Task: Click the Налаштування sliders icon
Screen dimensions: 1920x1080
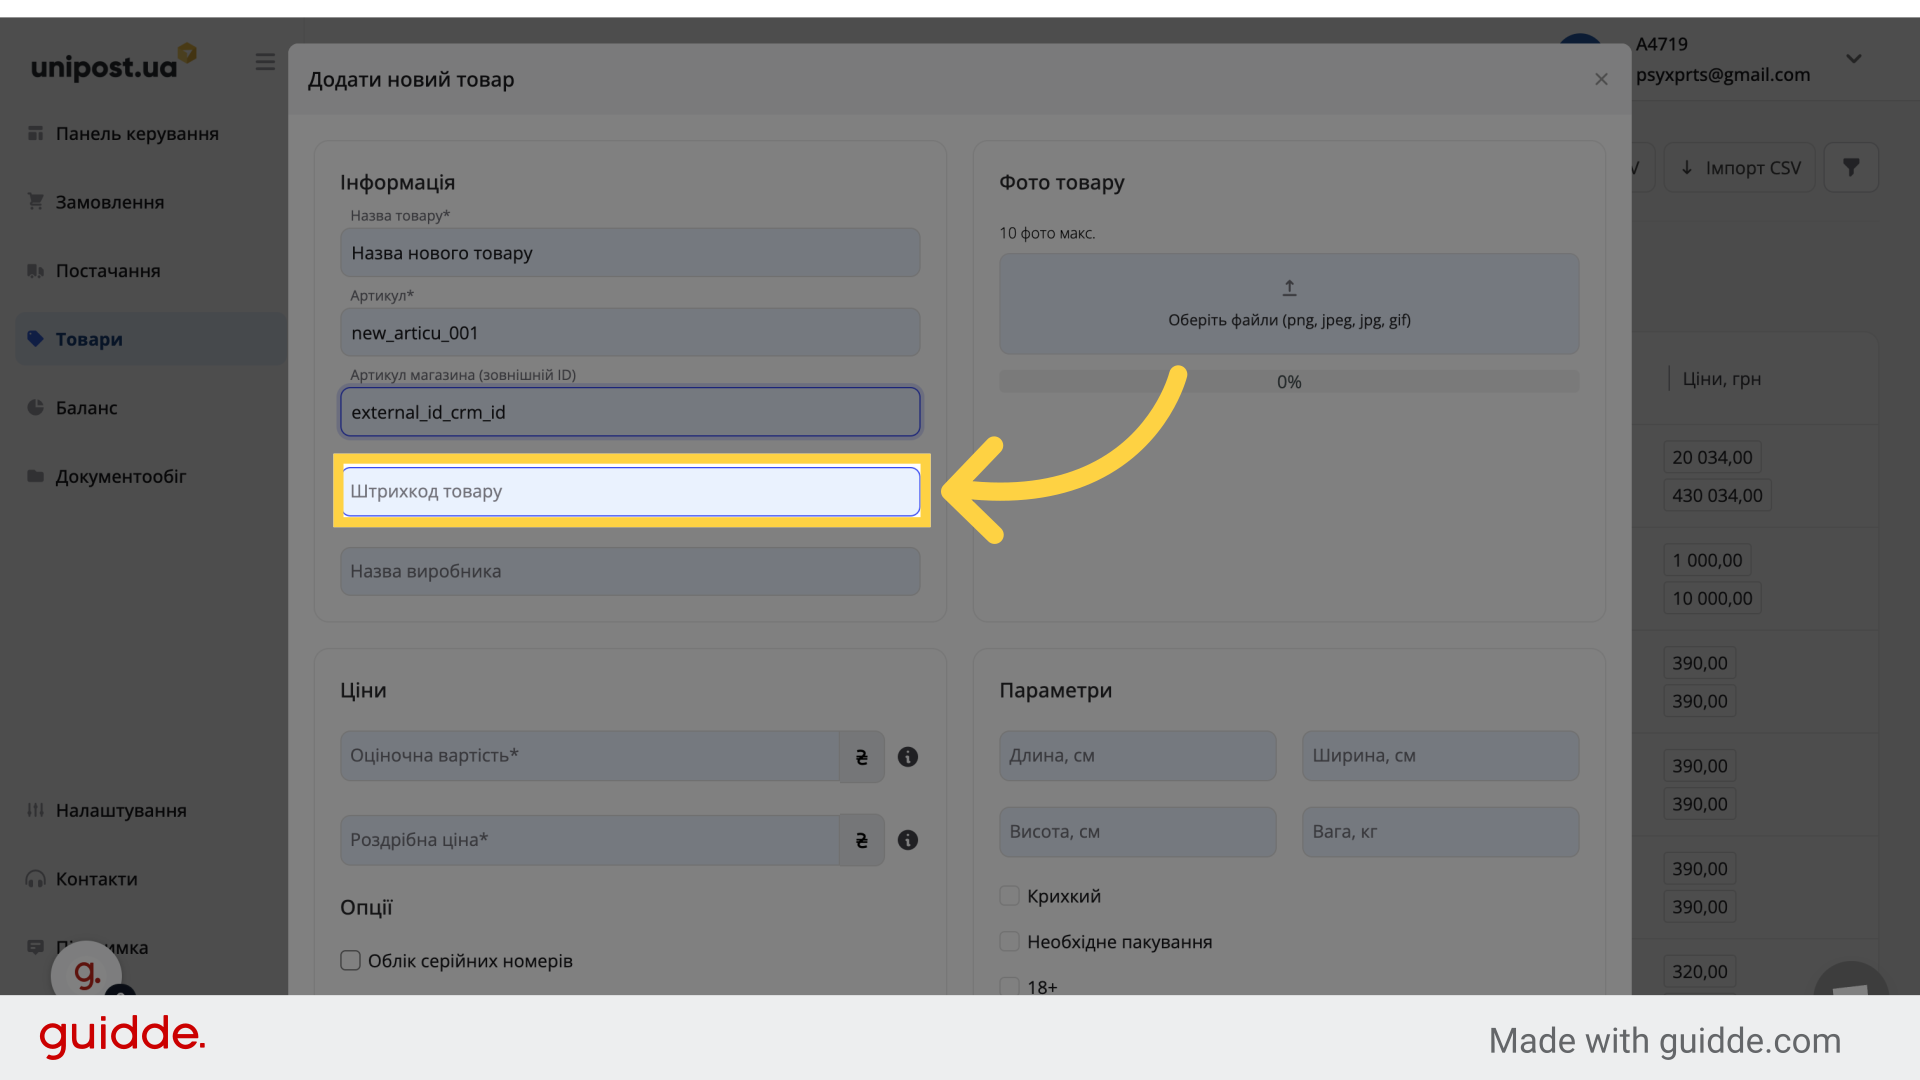Action: [x=36, y=810]
